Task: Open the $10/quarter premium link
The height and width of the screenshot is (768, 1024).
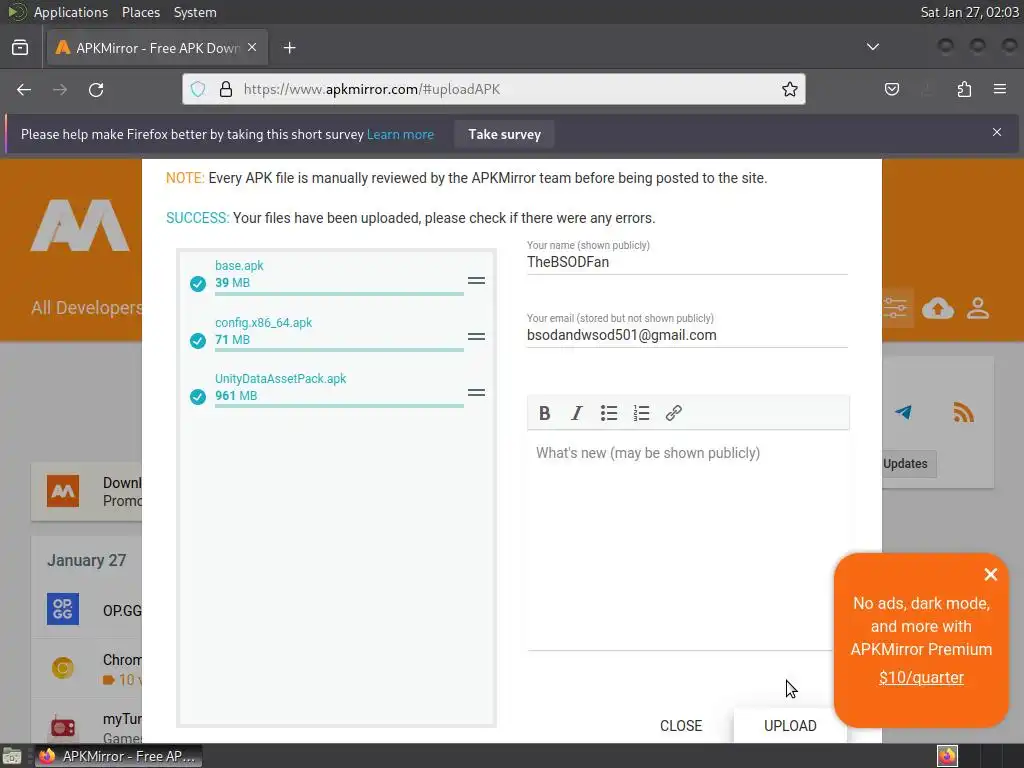Action: [921, 677]
